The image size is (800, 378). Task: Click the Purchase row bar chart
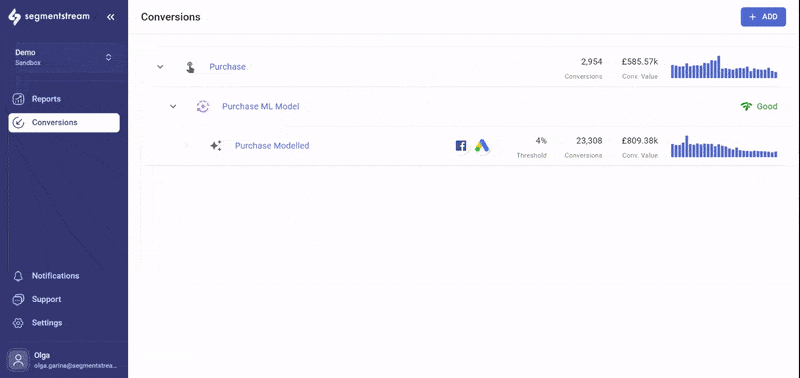click(x=724, y=67)
